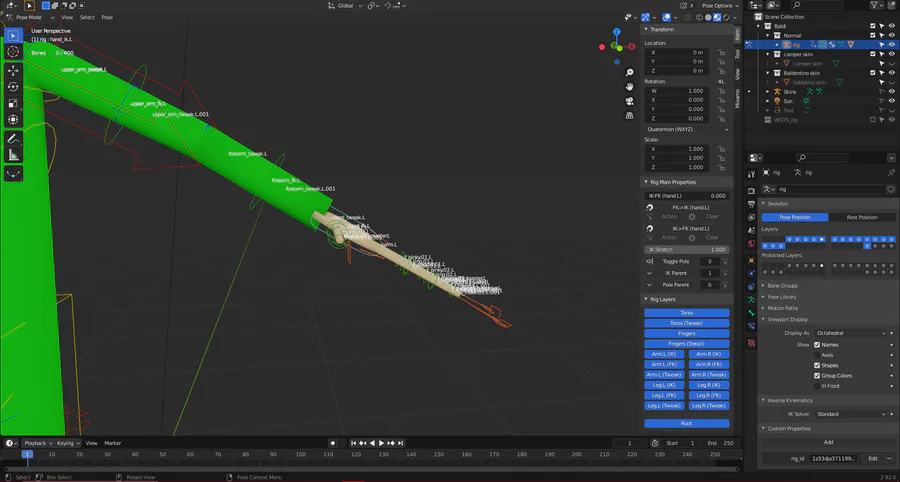
Task: Choose the Rotate tool
Action: pos(13,87)
